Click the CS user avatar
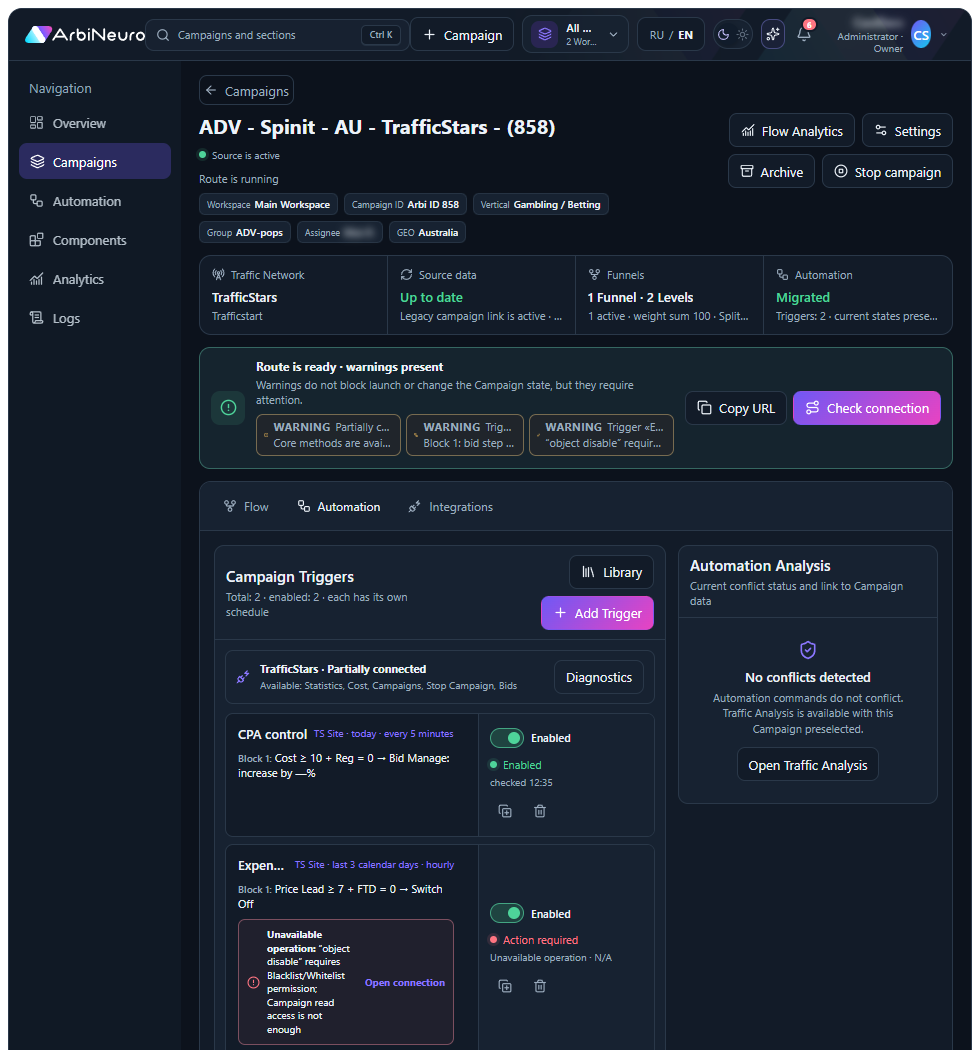 tap(921, 35)
